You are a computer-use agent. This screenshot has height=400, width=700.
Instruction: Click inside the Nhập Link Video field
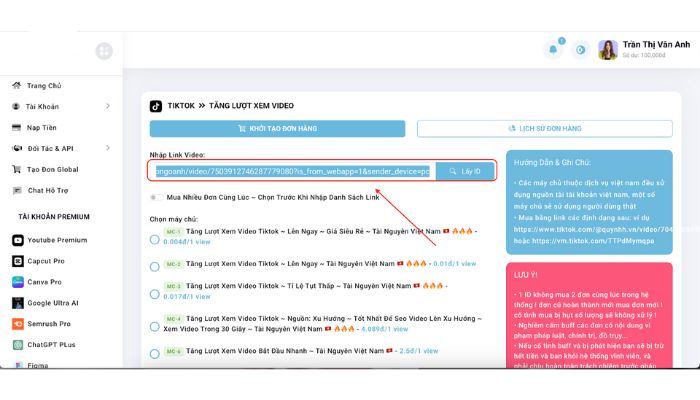coord(292,171)
